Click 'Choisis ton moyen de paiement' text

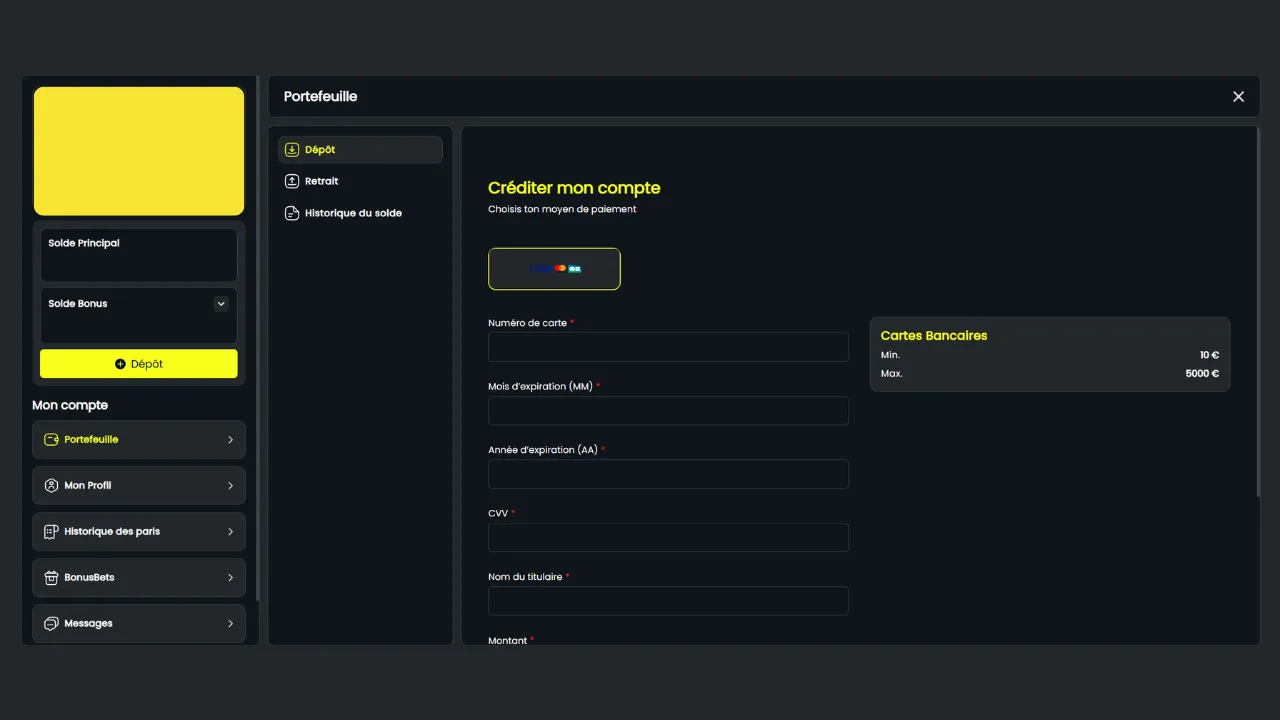562,210
